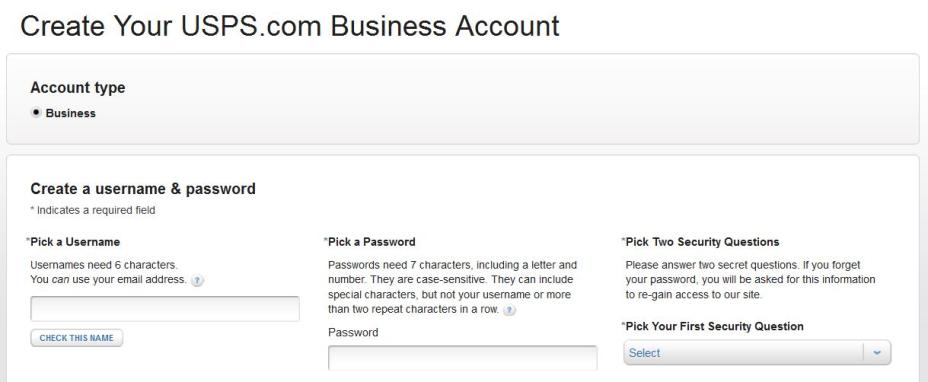Screen dimensions: 928x382
Task: Open the username help question-mark icon
Action: click(x=198, y=280)
